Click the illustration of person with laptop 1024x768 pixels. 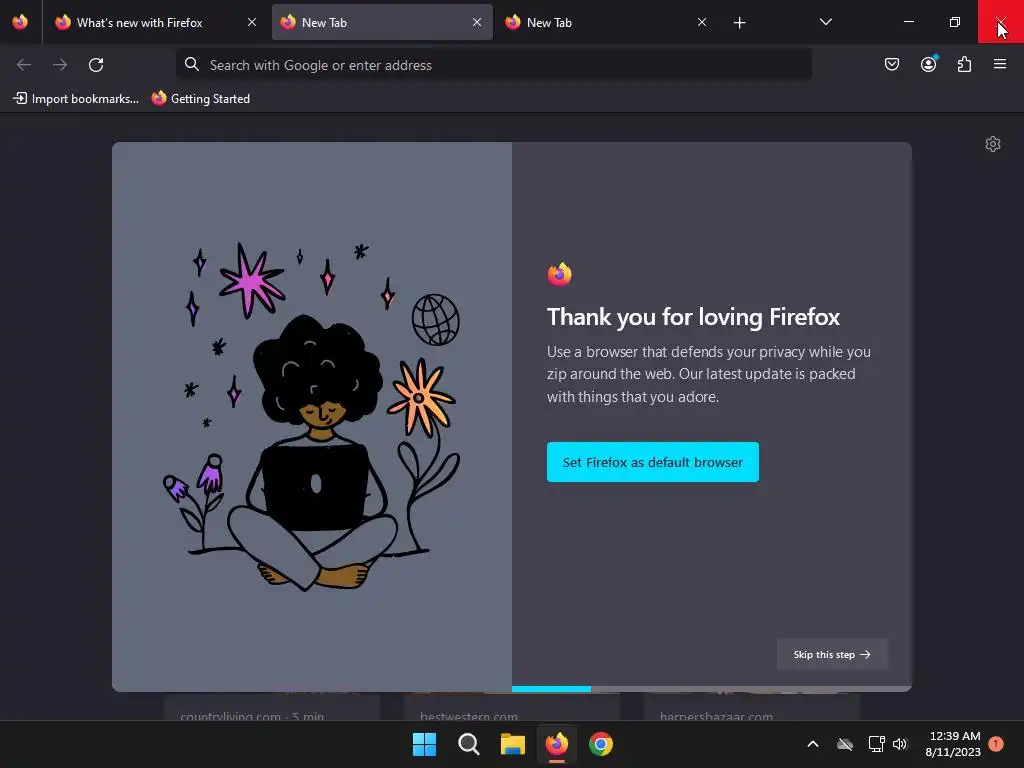click(x=312, y=417)
